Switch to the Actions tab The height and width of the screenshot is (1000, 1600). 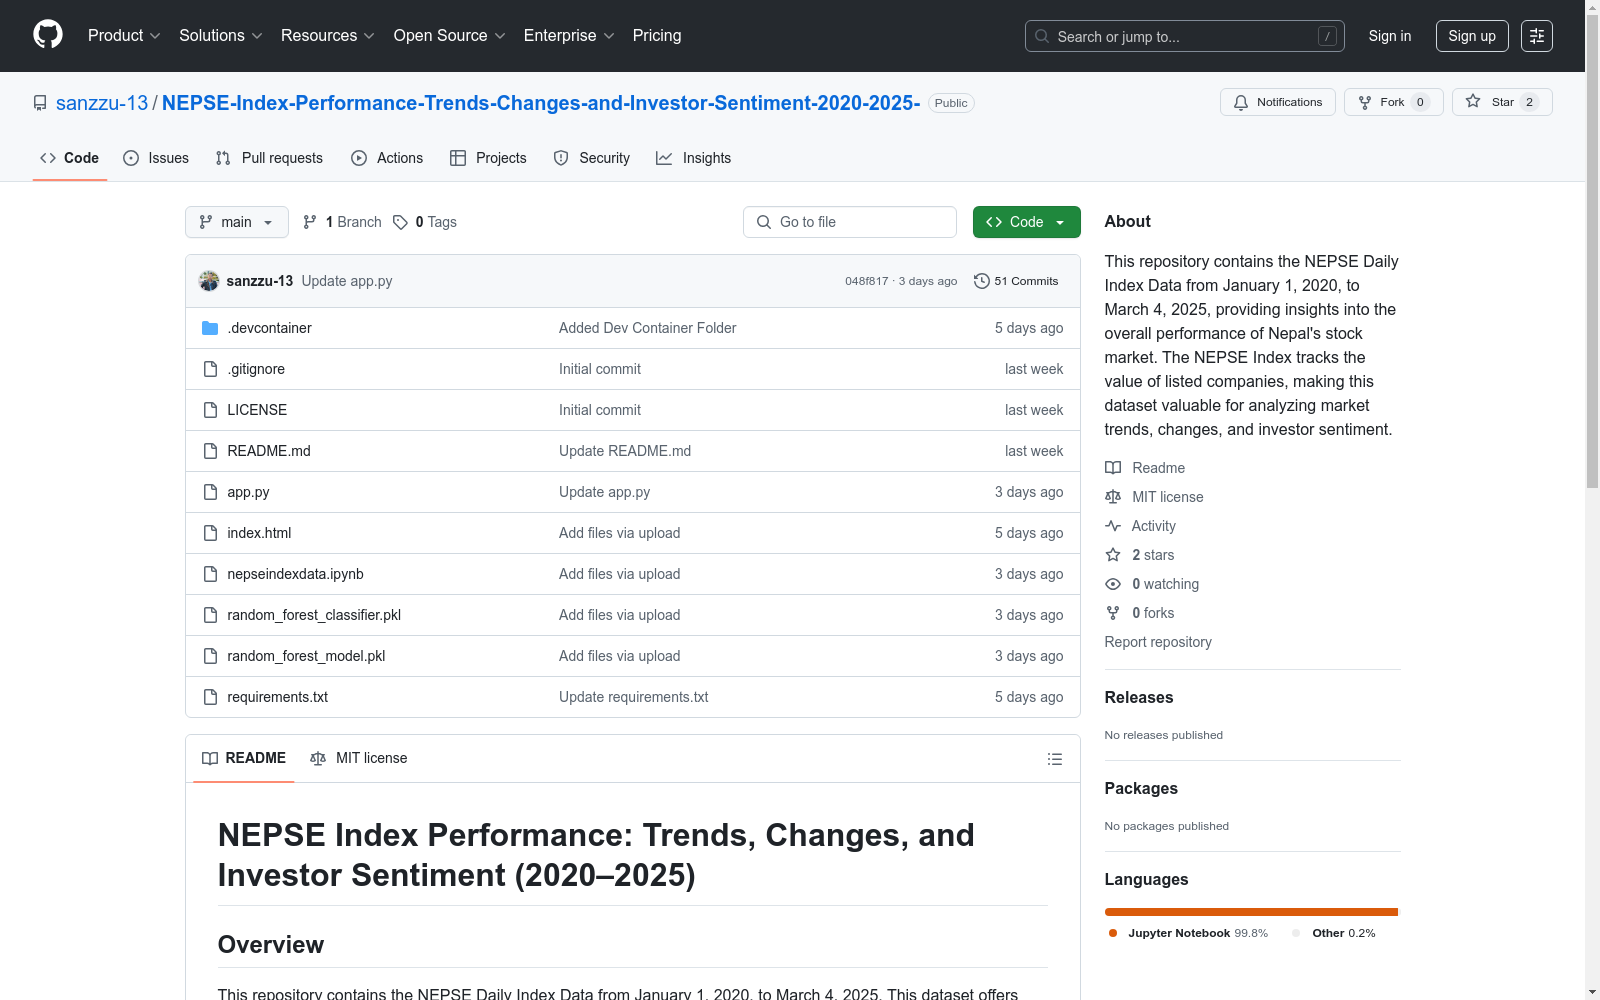[387, 158]
